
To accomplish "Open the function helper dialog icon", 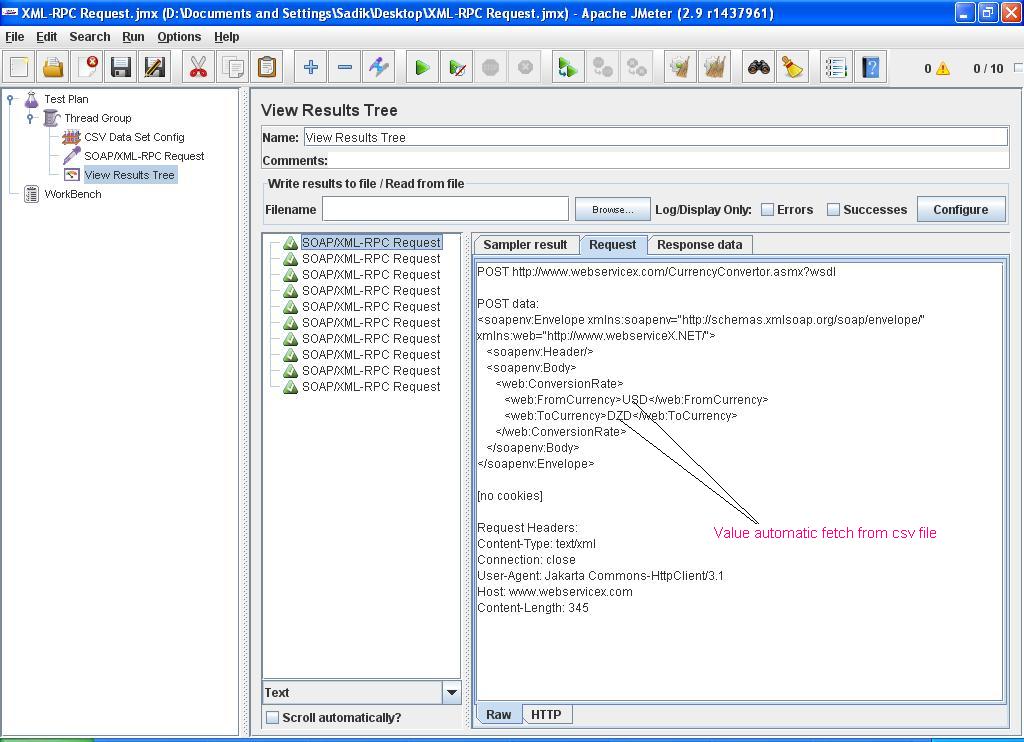I will tap(836, 67).
